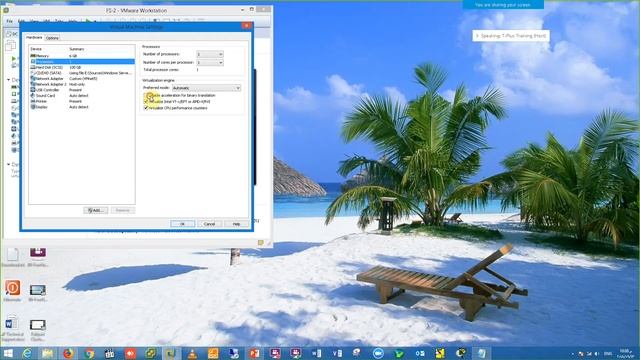
Task: Open the Zoom app in the taskbar
Action: click(x=378, y=353)
